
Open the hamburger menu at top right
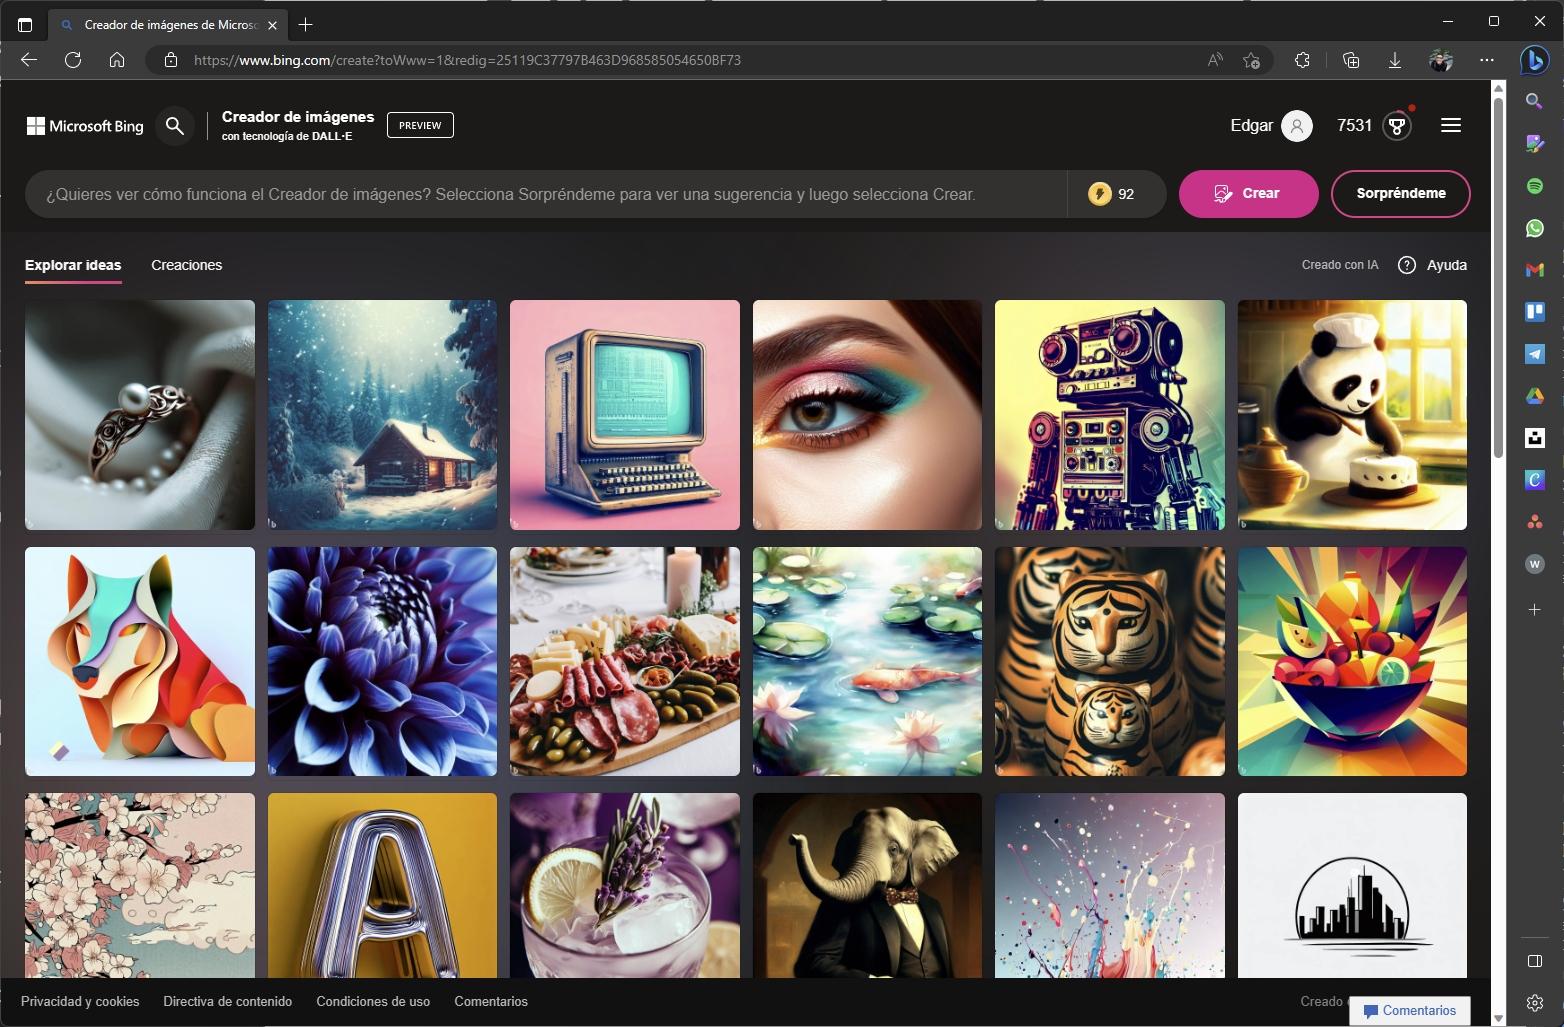[x=1450, y=125]
